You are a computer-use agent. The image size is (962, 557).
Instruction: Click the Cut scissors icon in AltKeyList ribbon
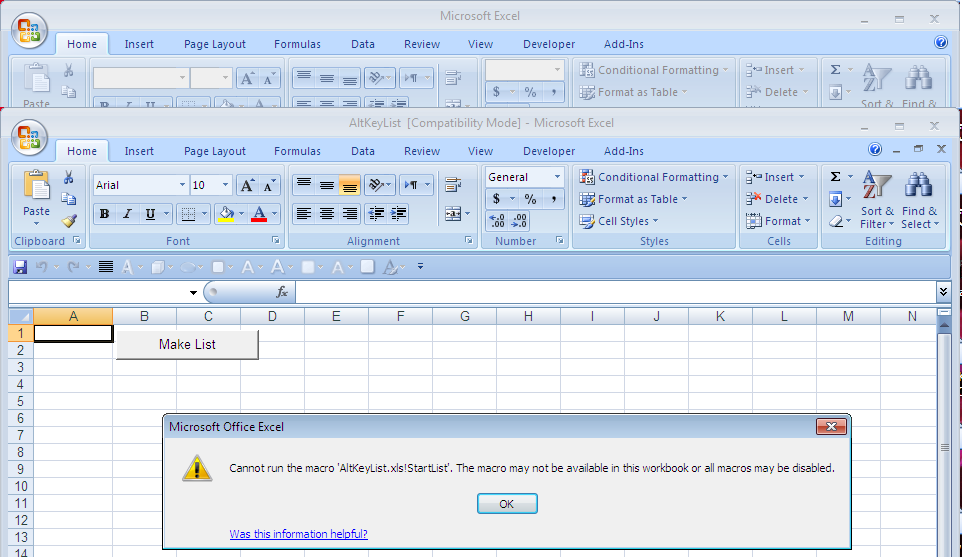pos(69,177)
